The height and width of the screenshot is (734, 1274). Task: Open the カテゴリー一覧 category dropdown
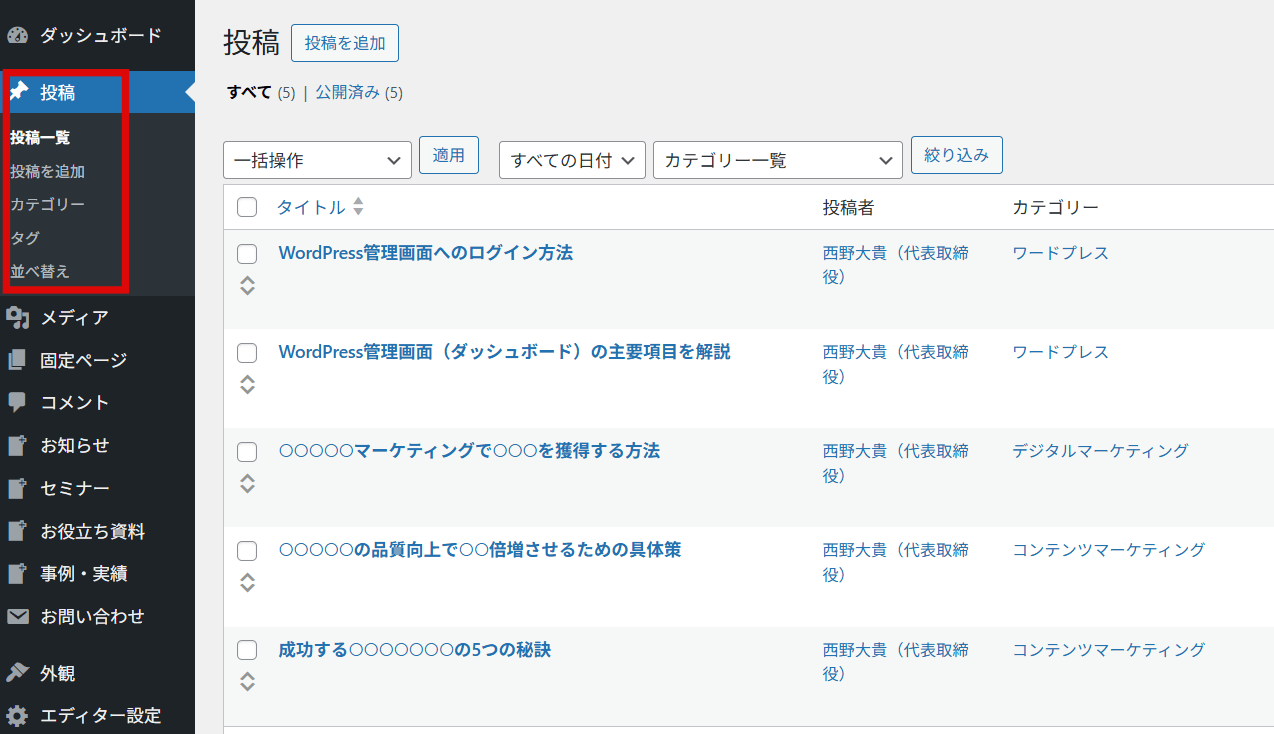click(x=777, y=160)
